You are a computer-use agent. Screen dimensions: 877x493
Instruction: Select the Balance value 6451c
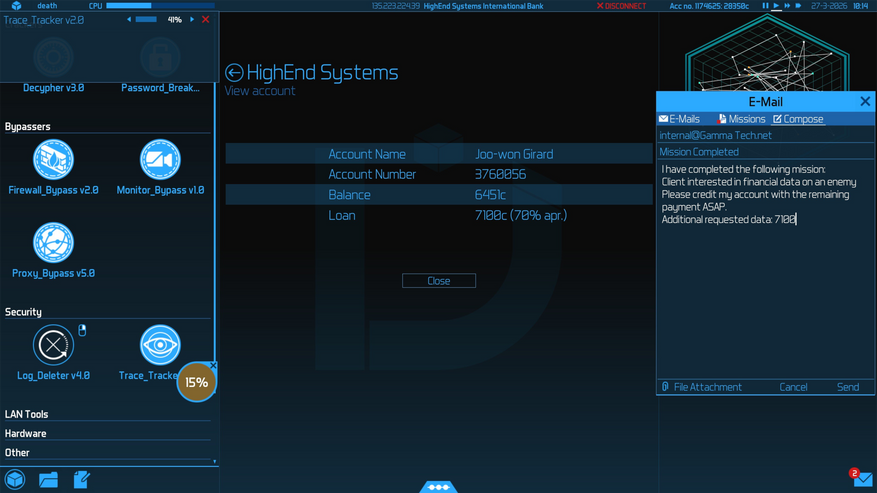pos(490,195)
